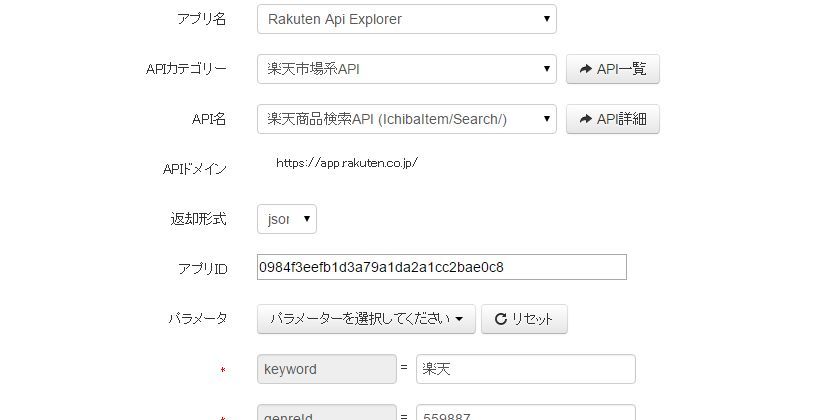This screenshot has width=815, height=420.
Task: Open the アプリ名 Rakuten Api Explorer dropdown
Action: pos(406,19)
